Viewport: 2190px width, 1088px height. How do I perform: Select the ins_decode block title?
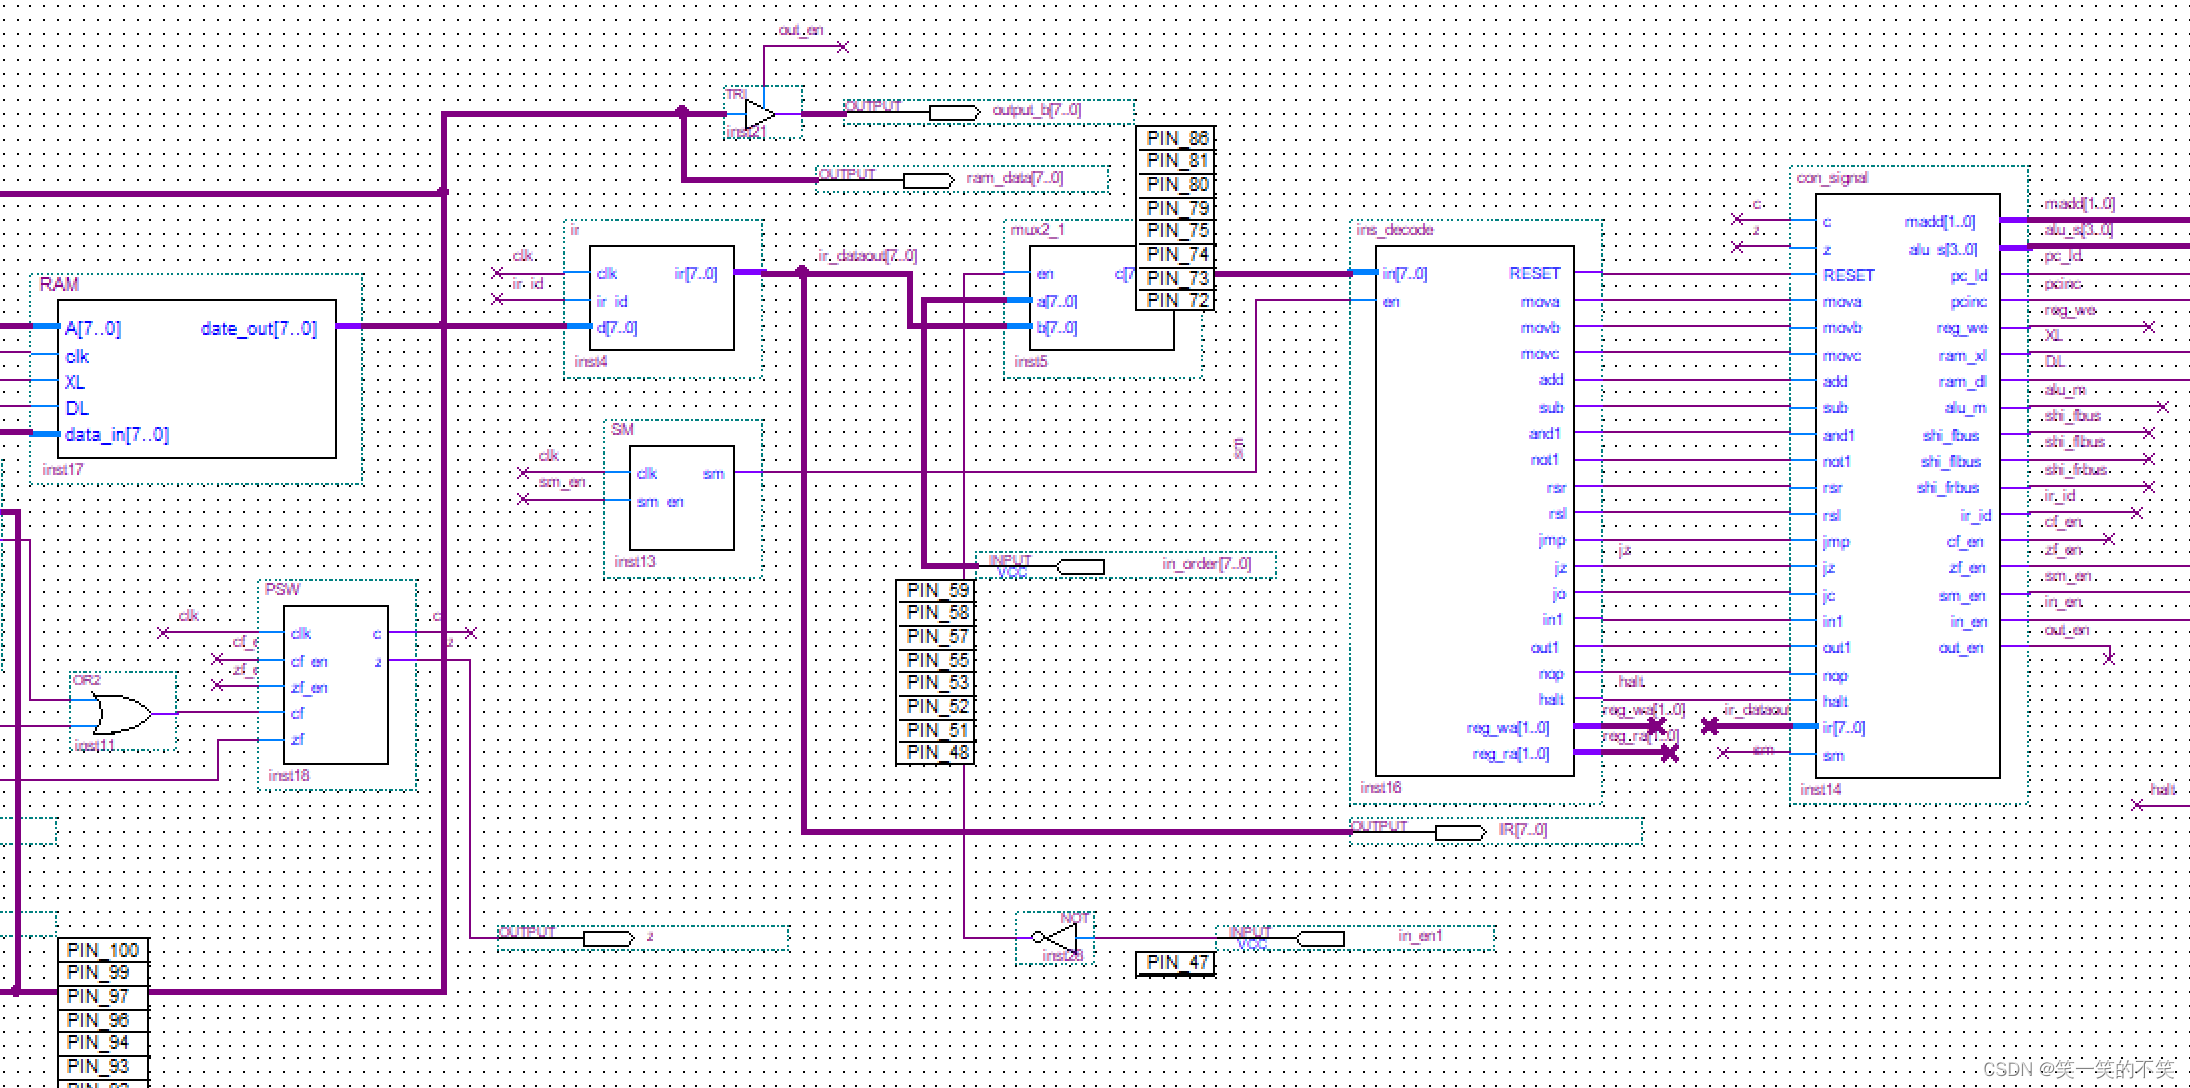click(1394, 230)
